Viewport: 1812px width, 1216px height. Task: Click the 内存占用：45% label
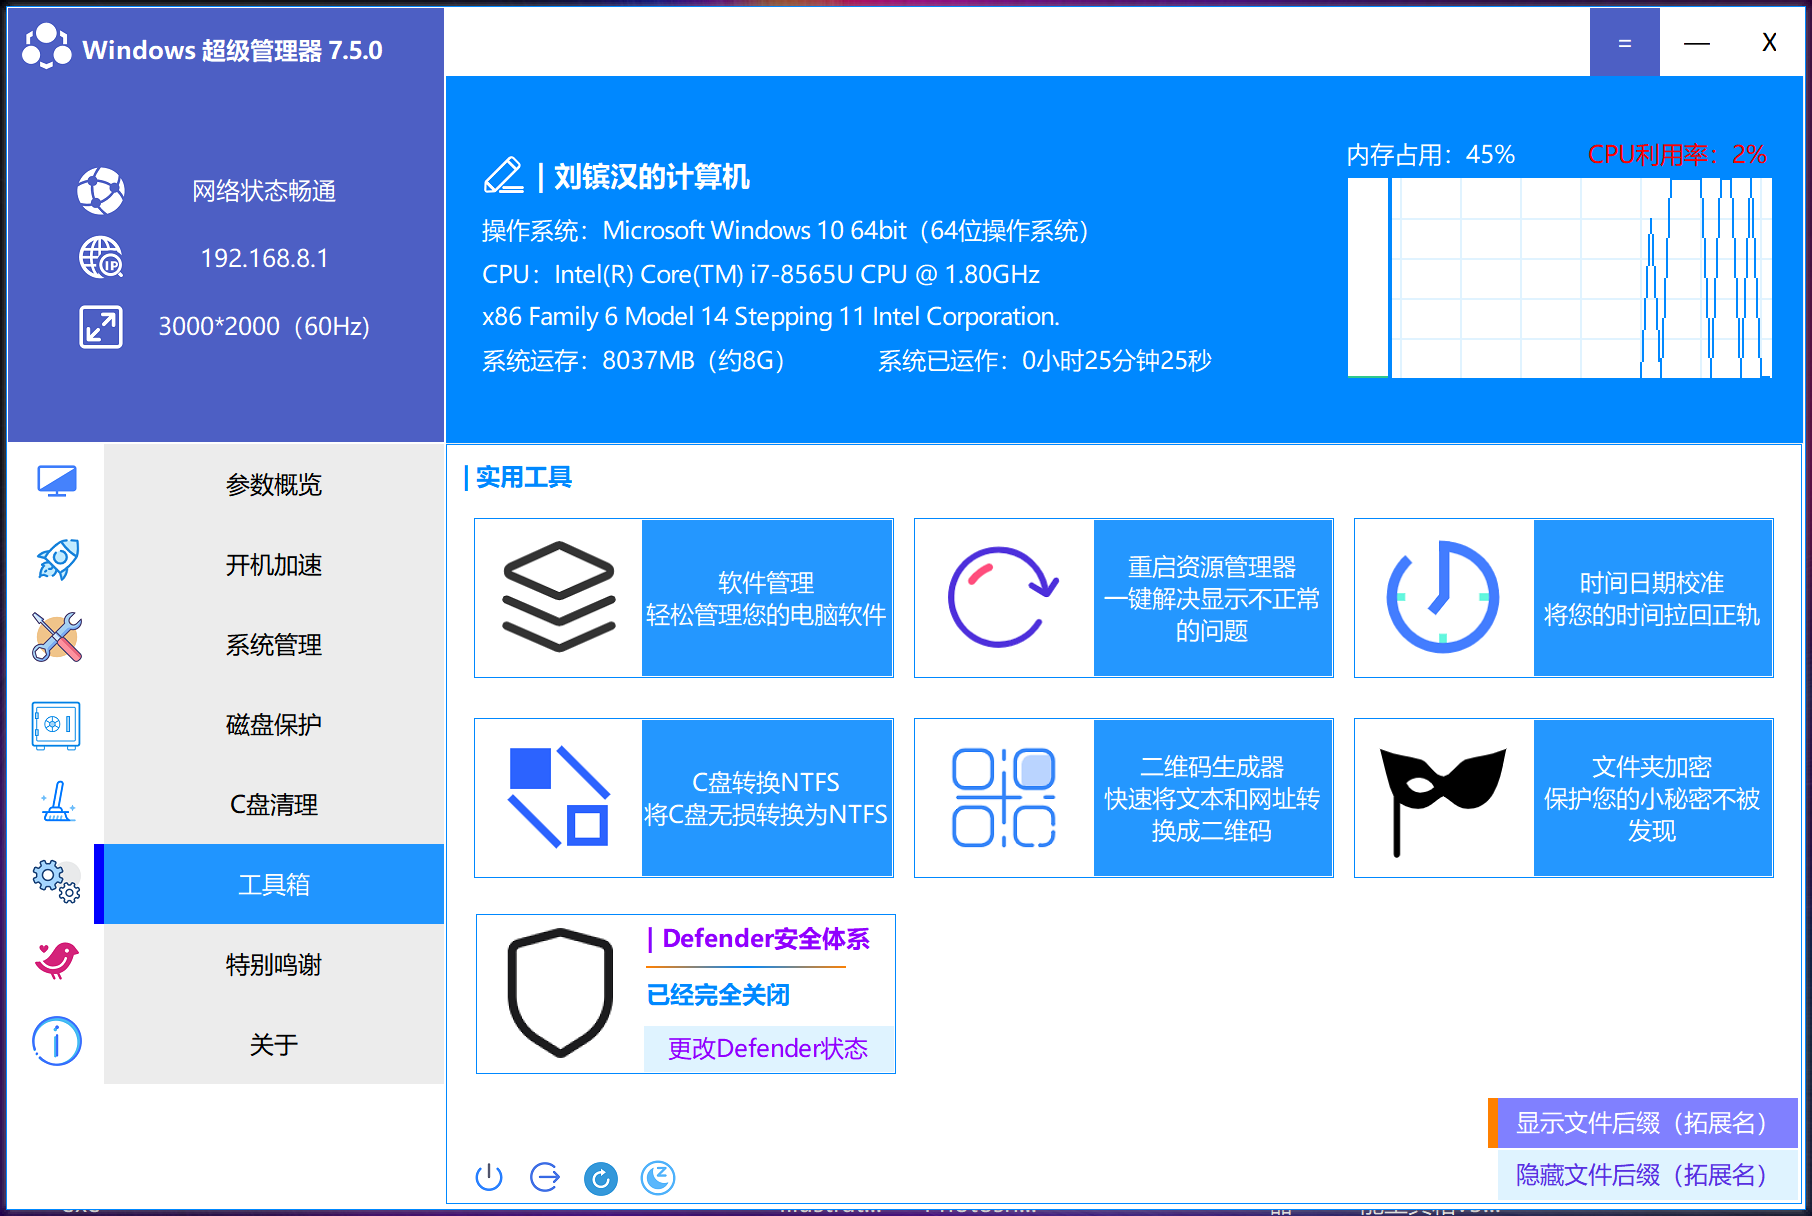pyautogui.click(x=1431, y=155)
